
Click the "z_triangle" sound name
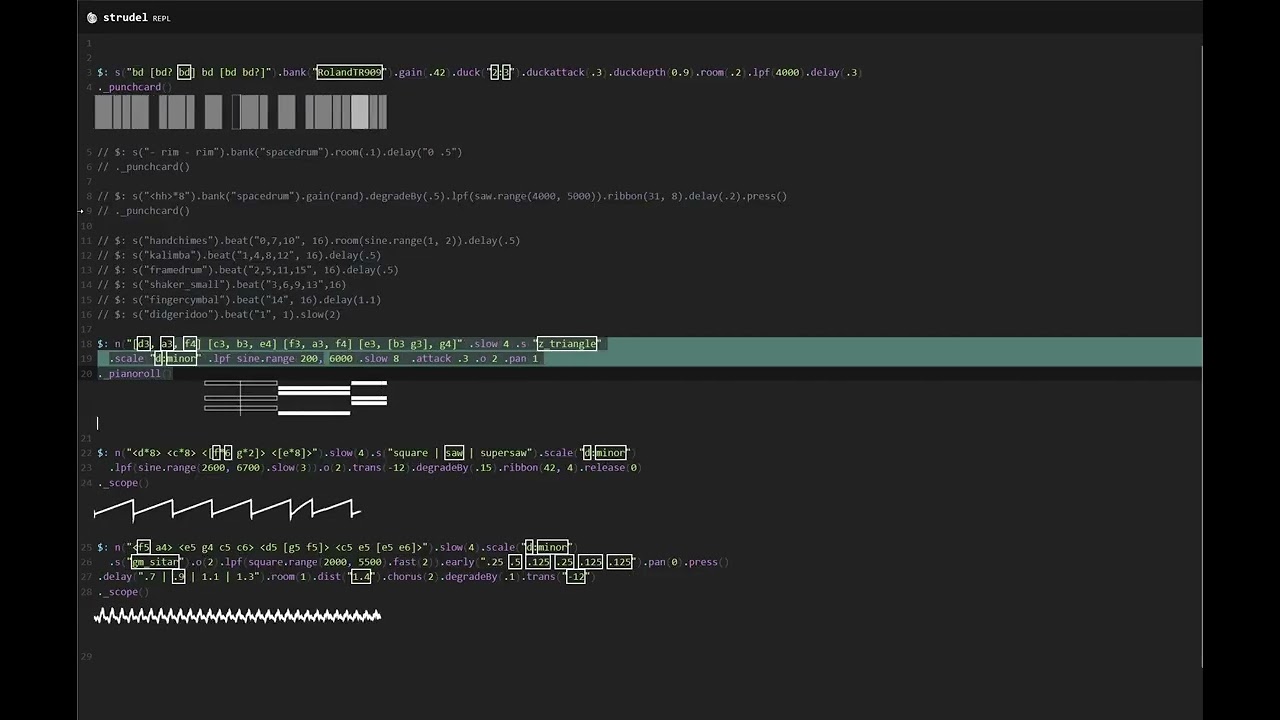point(567,344)
